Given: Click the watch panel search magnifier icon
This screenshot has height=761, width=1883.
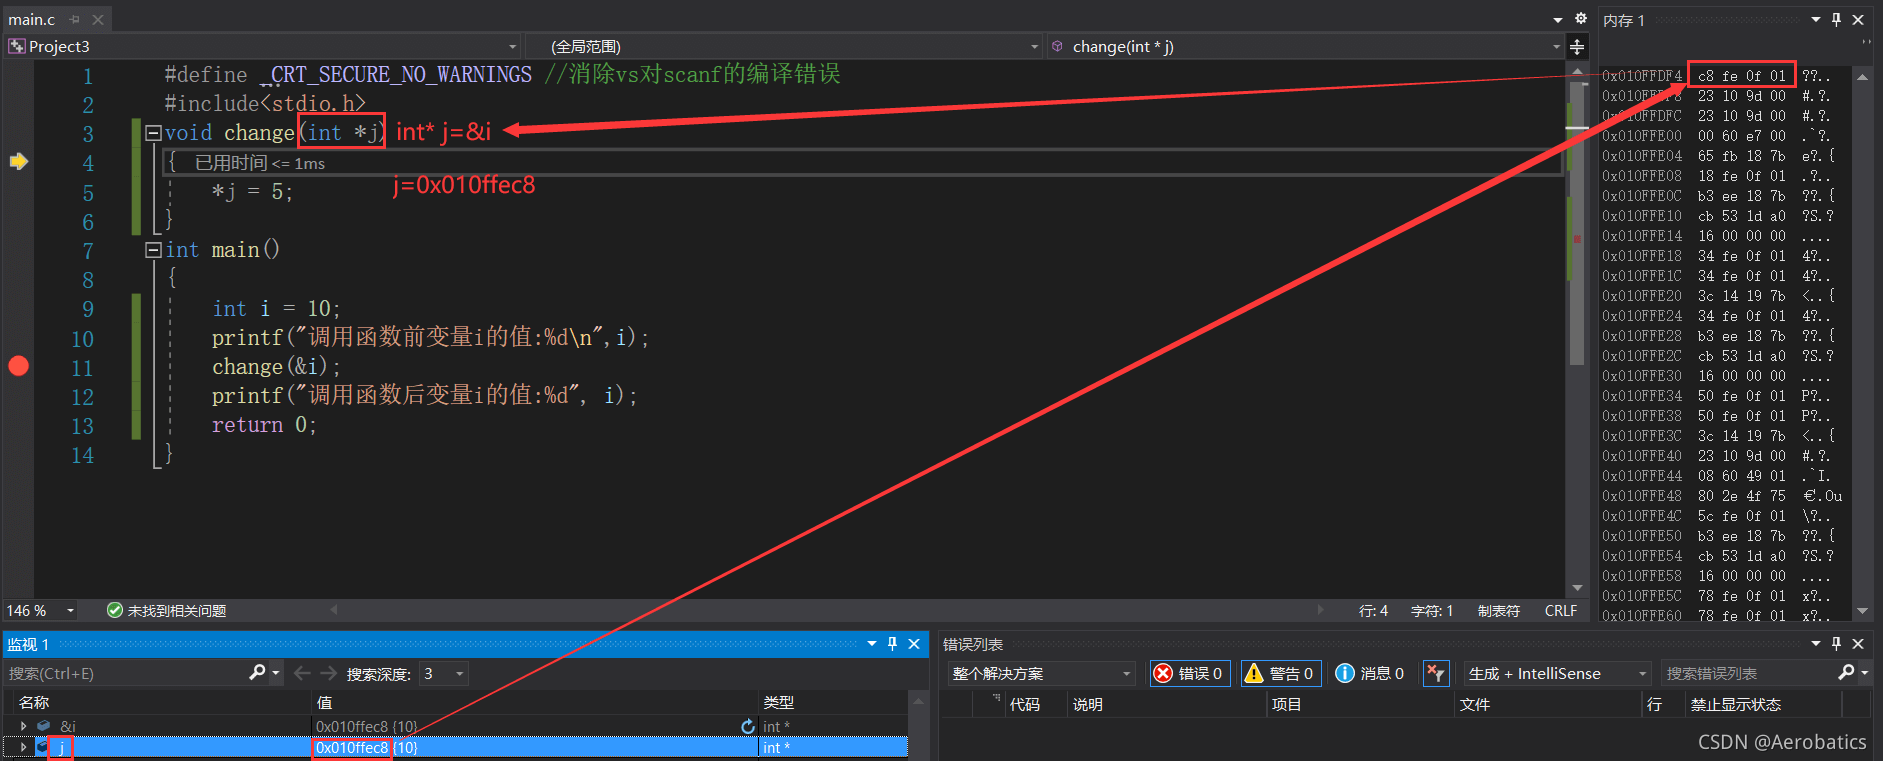Looking at the screenshot, I should point(257,673).
